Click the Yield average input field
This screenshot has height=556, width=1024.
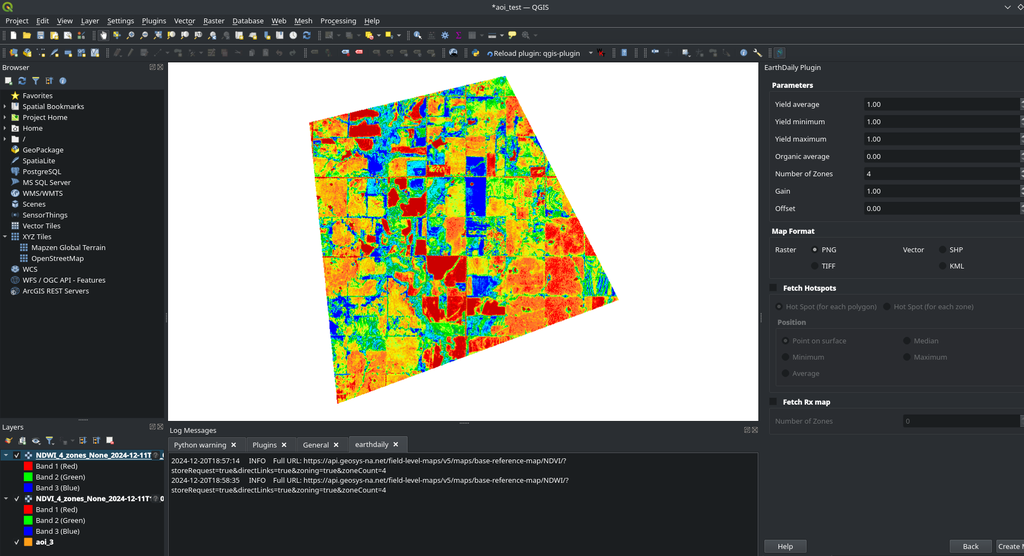(x=941, y=105)
